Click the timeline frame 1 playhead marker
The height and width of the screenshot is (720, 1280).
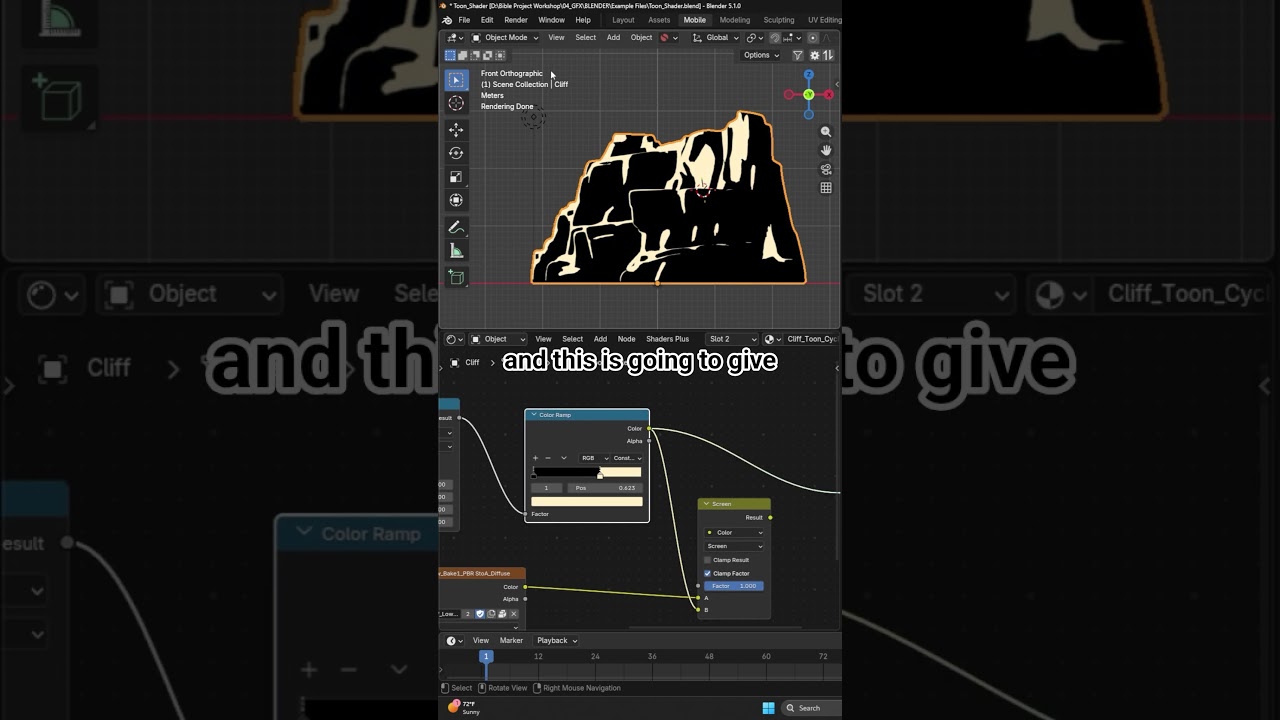coord(486,657)
